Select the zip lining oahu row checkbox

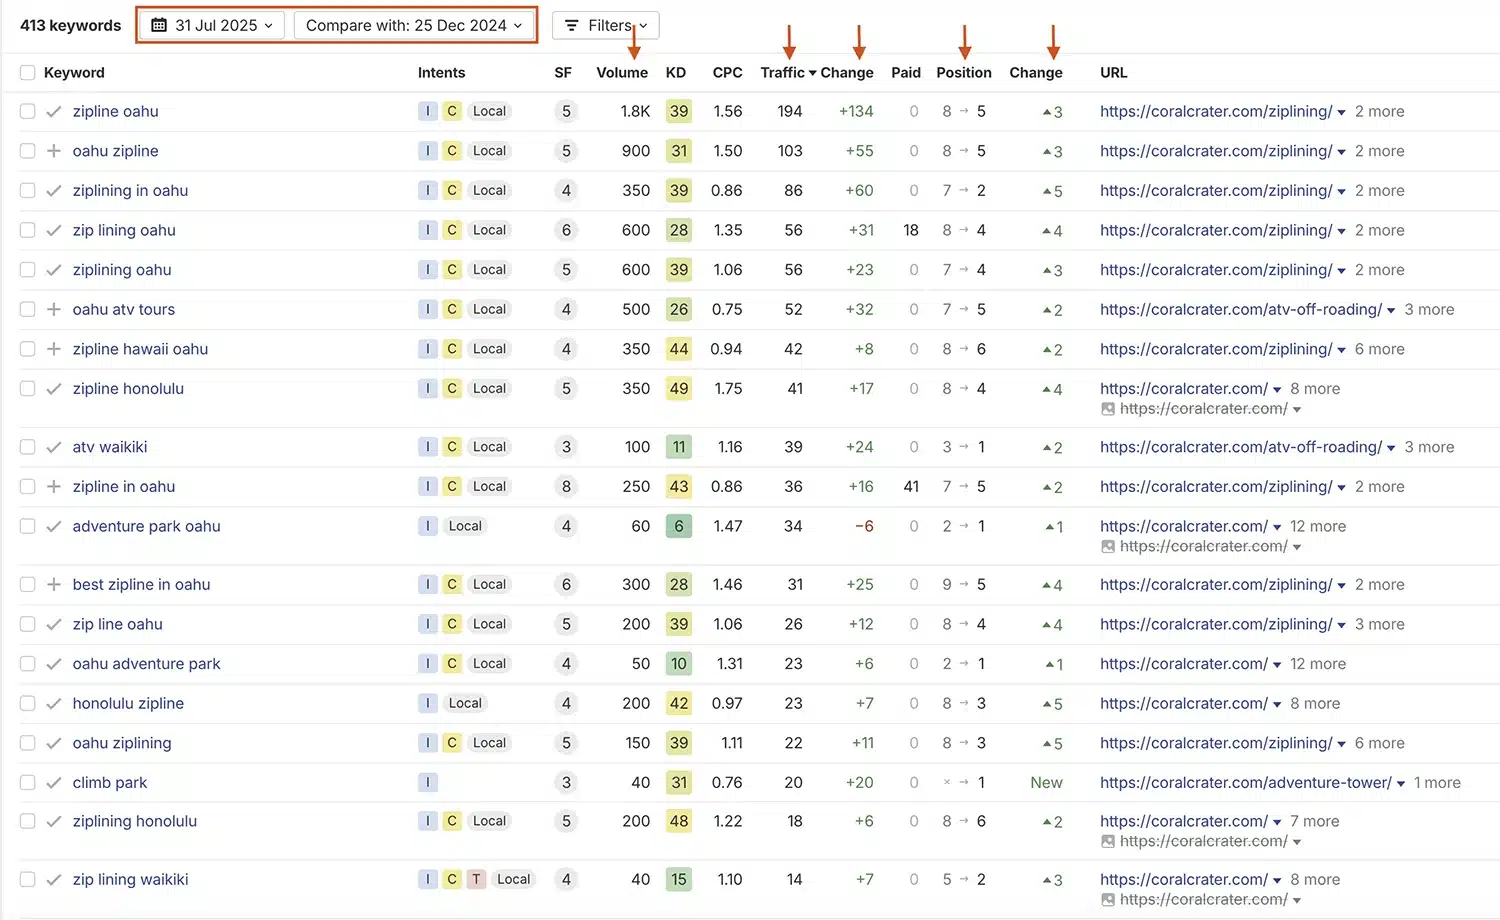tap(27, 230)
